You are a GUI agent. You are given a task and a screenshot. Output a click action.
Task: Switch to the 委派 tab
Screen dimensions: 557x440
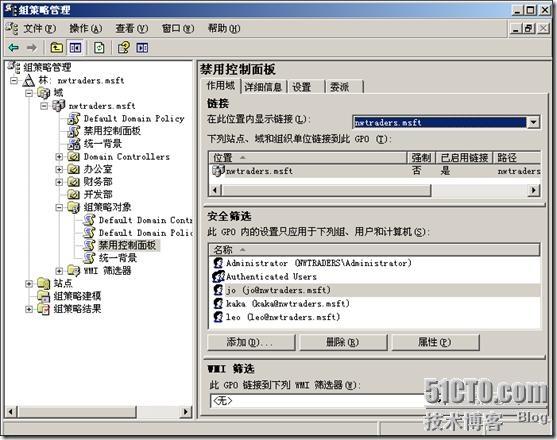tap(345, 87)
